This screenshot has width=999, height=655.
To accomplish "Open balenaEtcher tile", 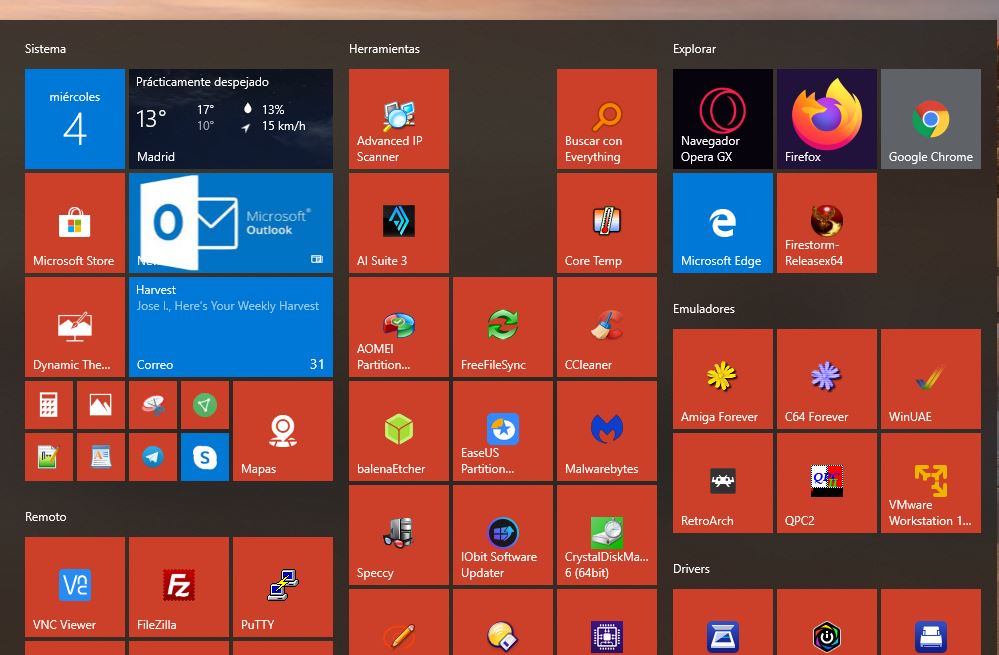I will click(x=399, y=431).
